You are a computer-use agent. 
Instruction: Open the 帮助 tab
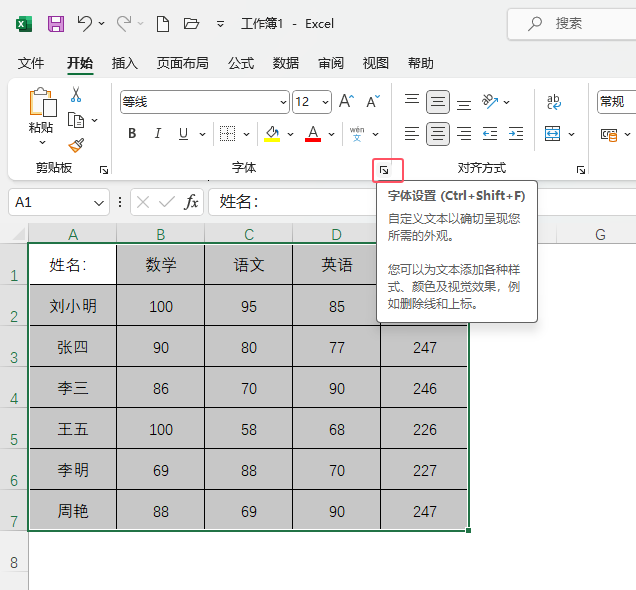[421, 63]
